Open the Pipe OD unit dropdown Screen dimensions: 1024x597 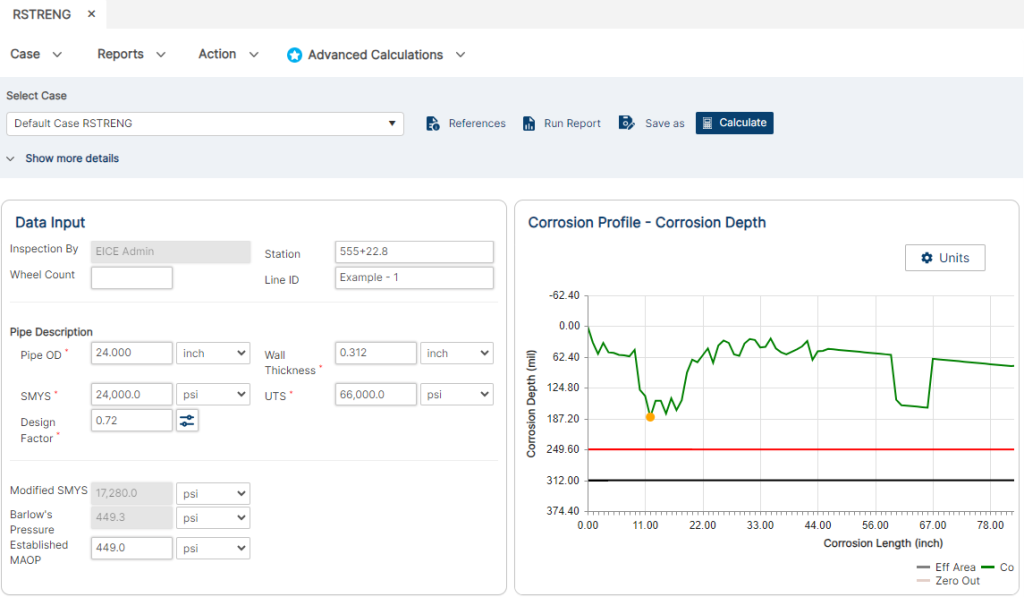213,352
